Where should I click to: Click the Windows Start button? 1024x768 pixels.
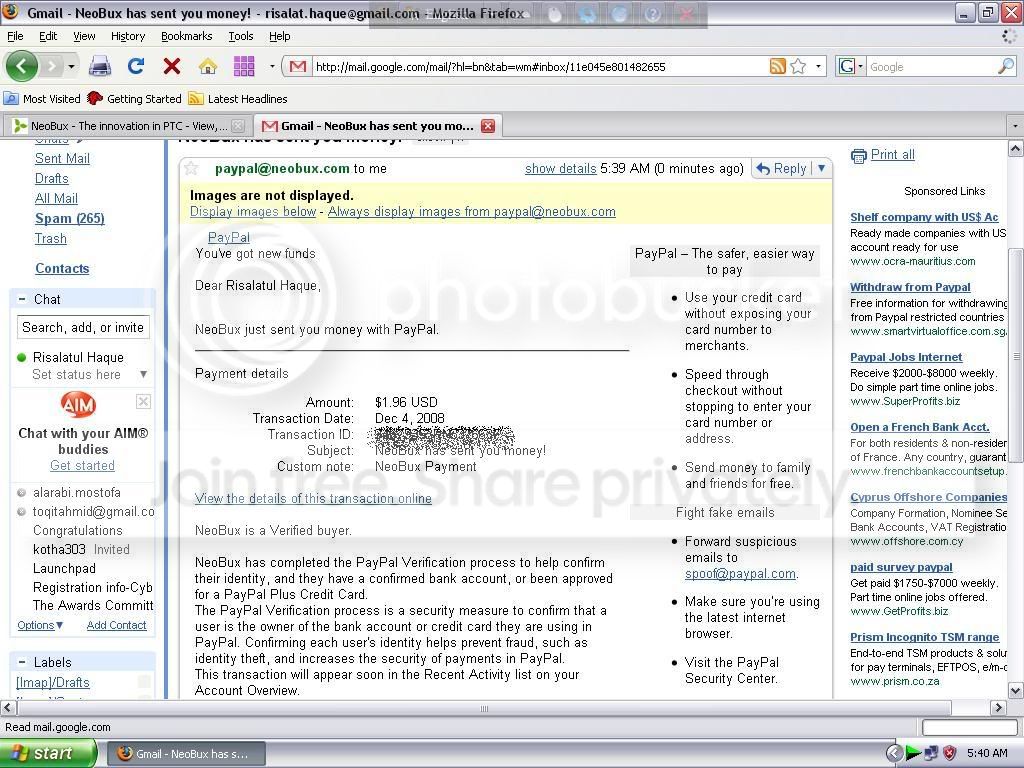point(48,753)
